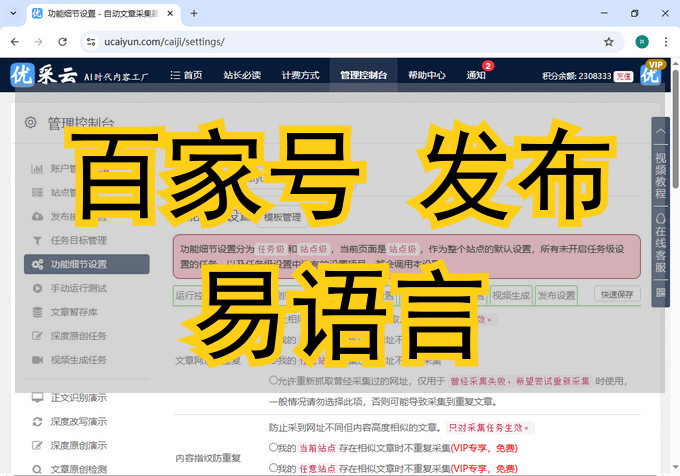
Task: Click the gear icon beside 管理控制台 heading
Action: point(30,122)
